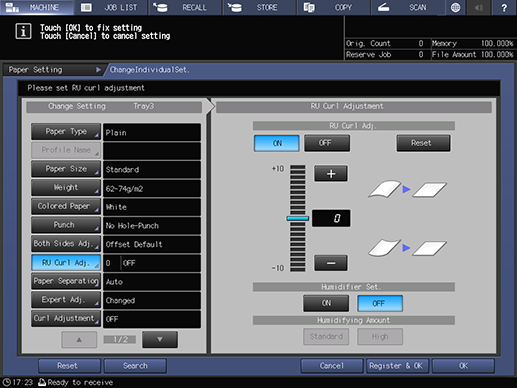Click the globe language icon
Image resolution: width=517 pixels, height=388 pixels.
455,7
